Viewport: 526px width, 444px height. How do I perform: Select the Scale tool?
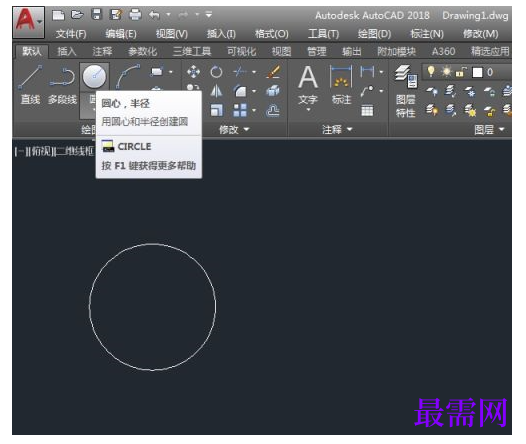(x=216, y=110)
